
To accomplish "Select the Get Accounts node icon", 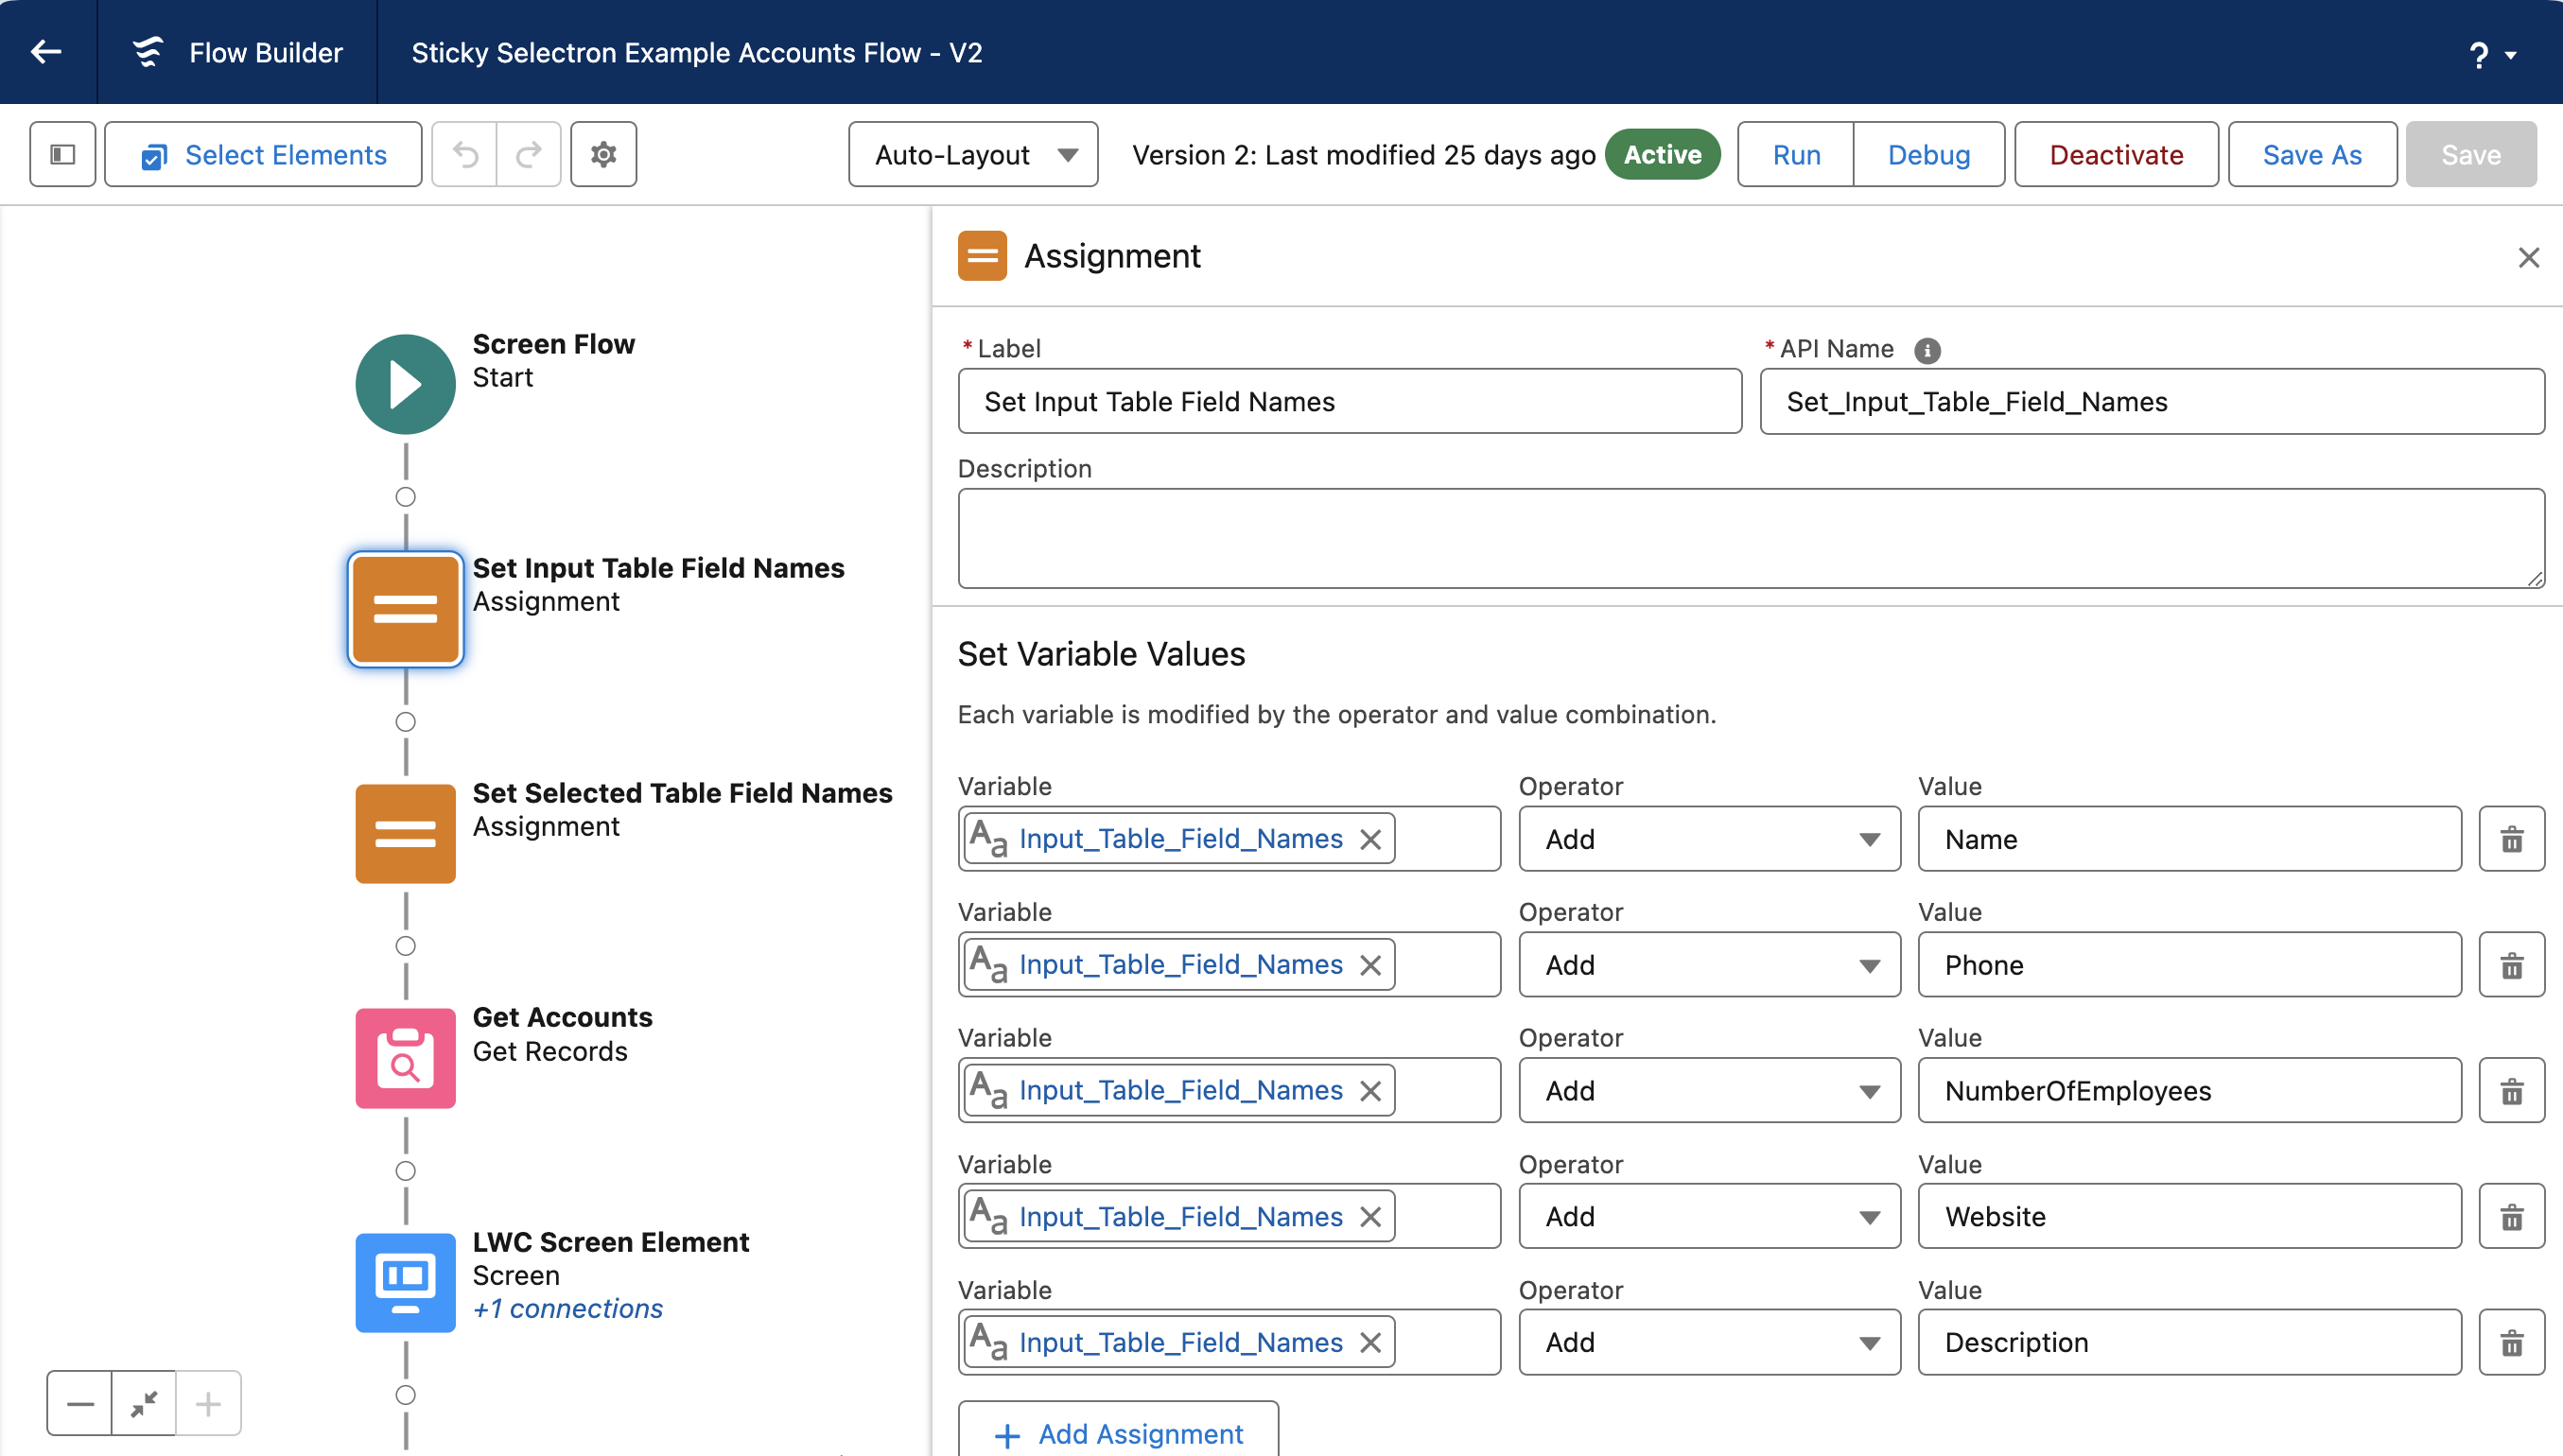I will (x=405, y=1058).
